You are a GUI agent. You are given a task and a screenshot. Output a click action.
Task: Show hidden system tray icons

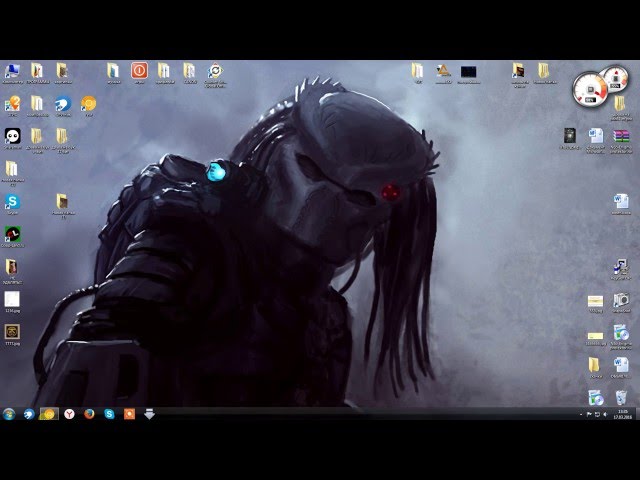[581, 414]
